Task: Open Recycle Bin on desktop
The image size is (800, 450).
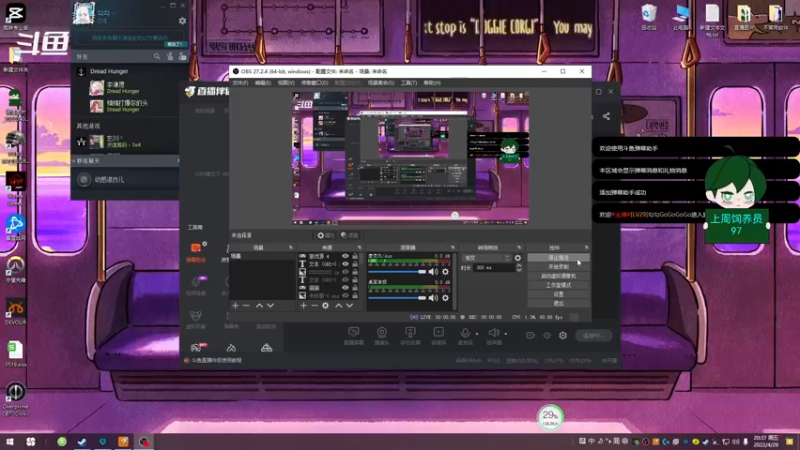Action: [648, 17]
